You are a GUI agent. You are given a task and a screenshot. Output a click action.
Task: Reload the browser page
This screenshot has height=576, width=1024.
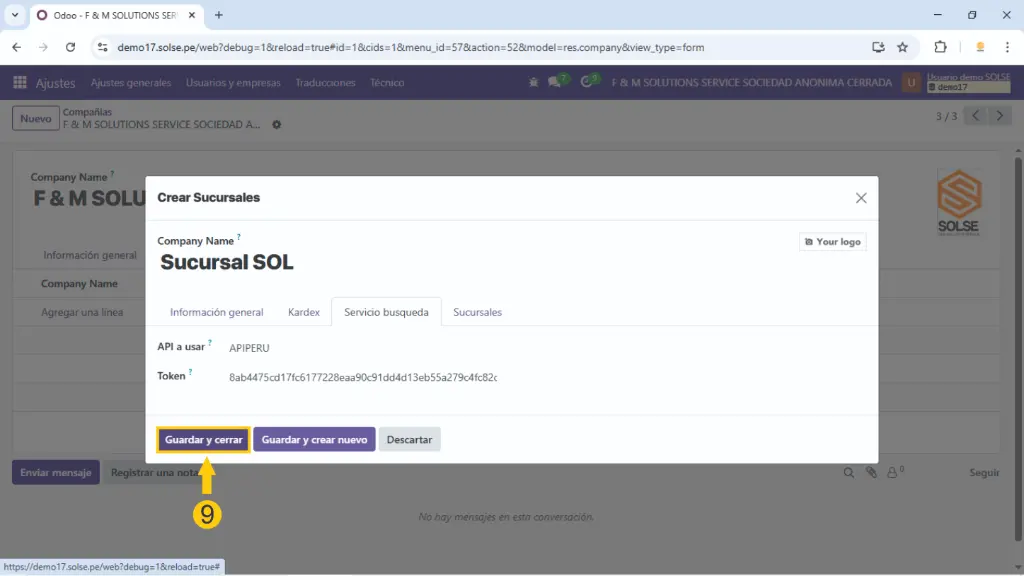[70, 47]
